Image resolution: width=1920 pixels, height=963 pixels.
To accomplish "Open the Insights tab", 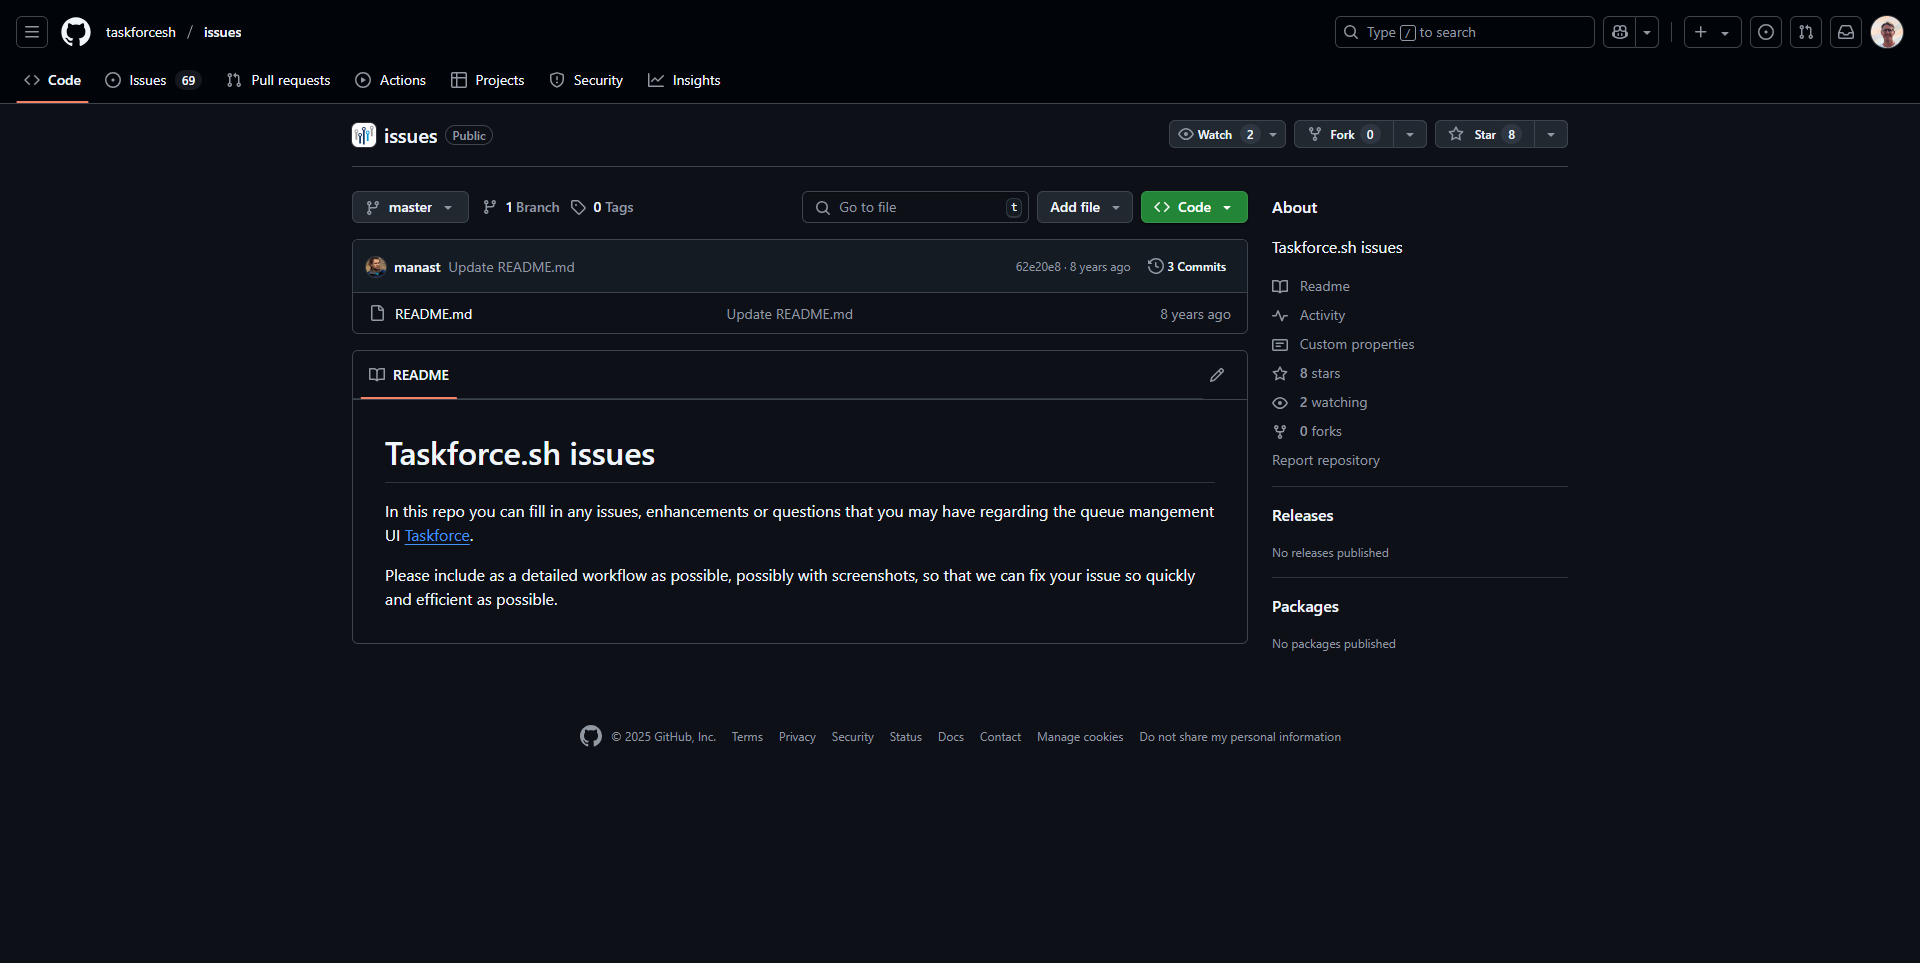I will 684,80.
